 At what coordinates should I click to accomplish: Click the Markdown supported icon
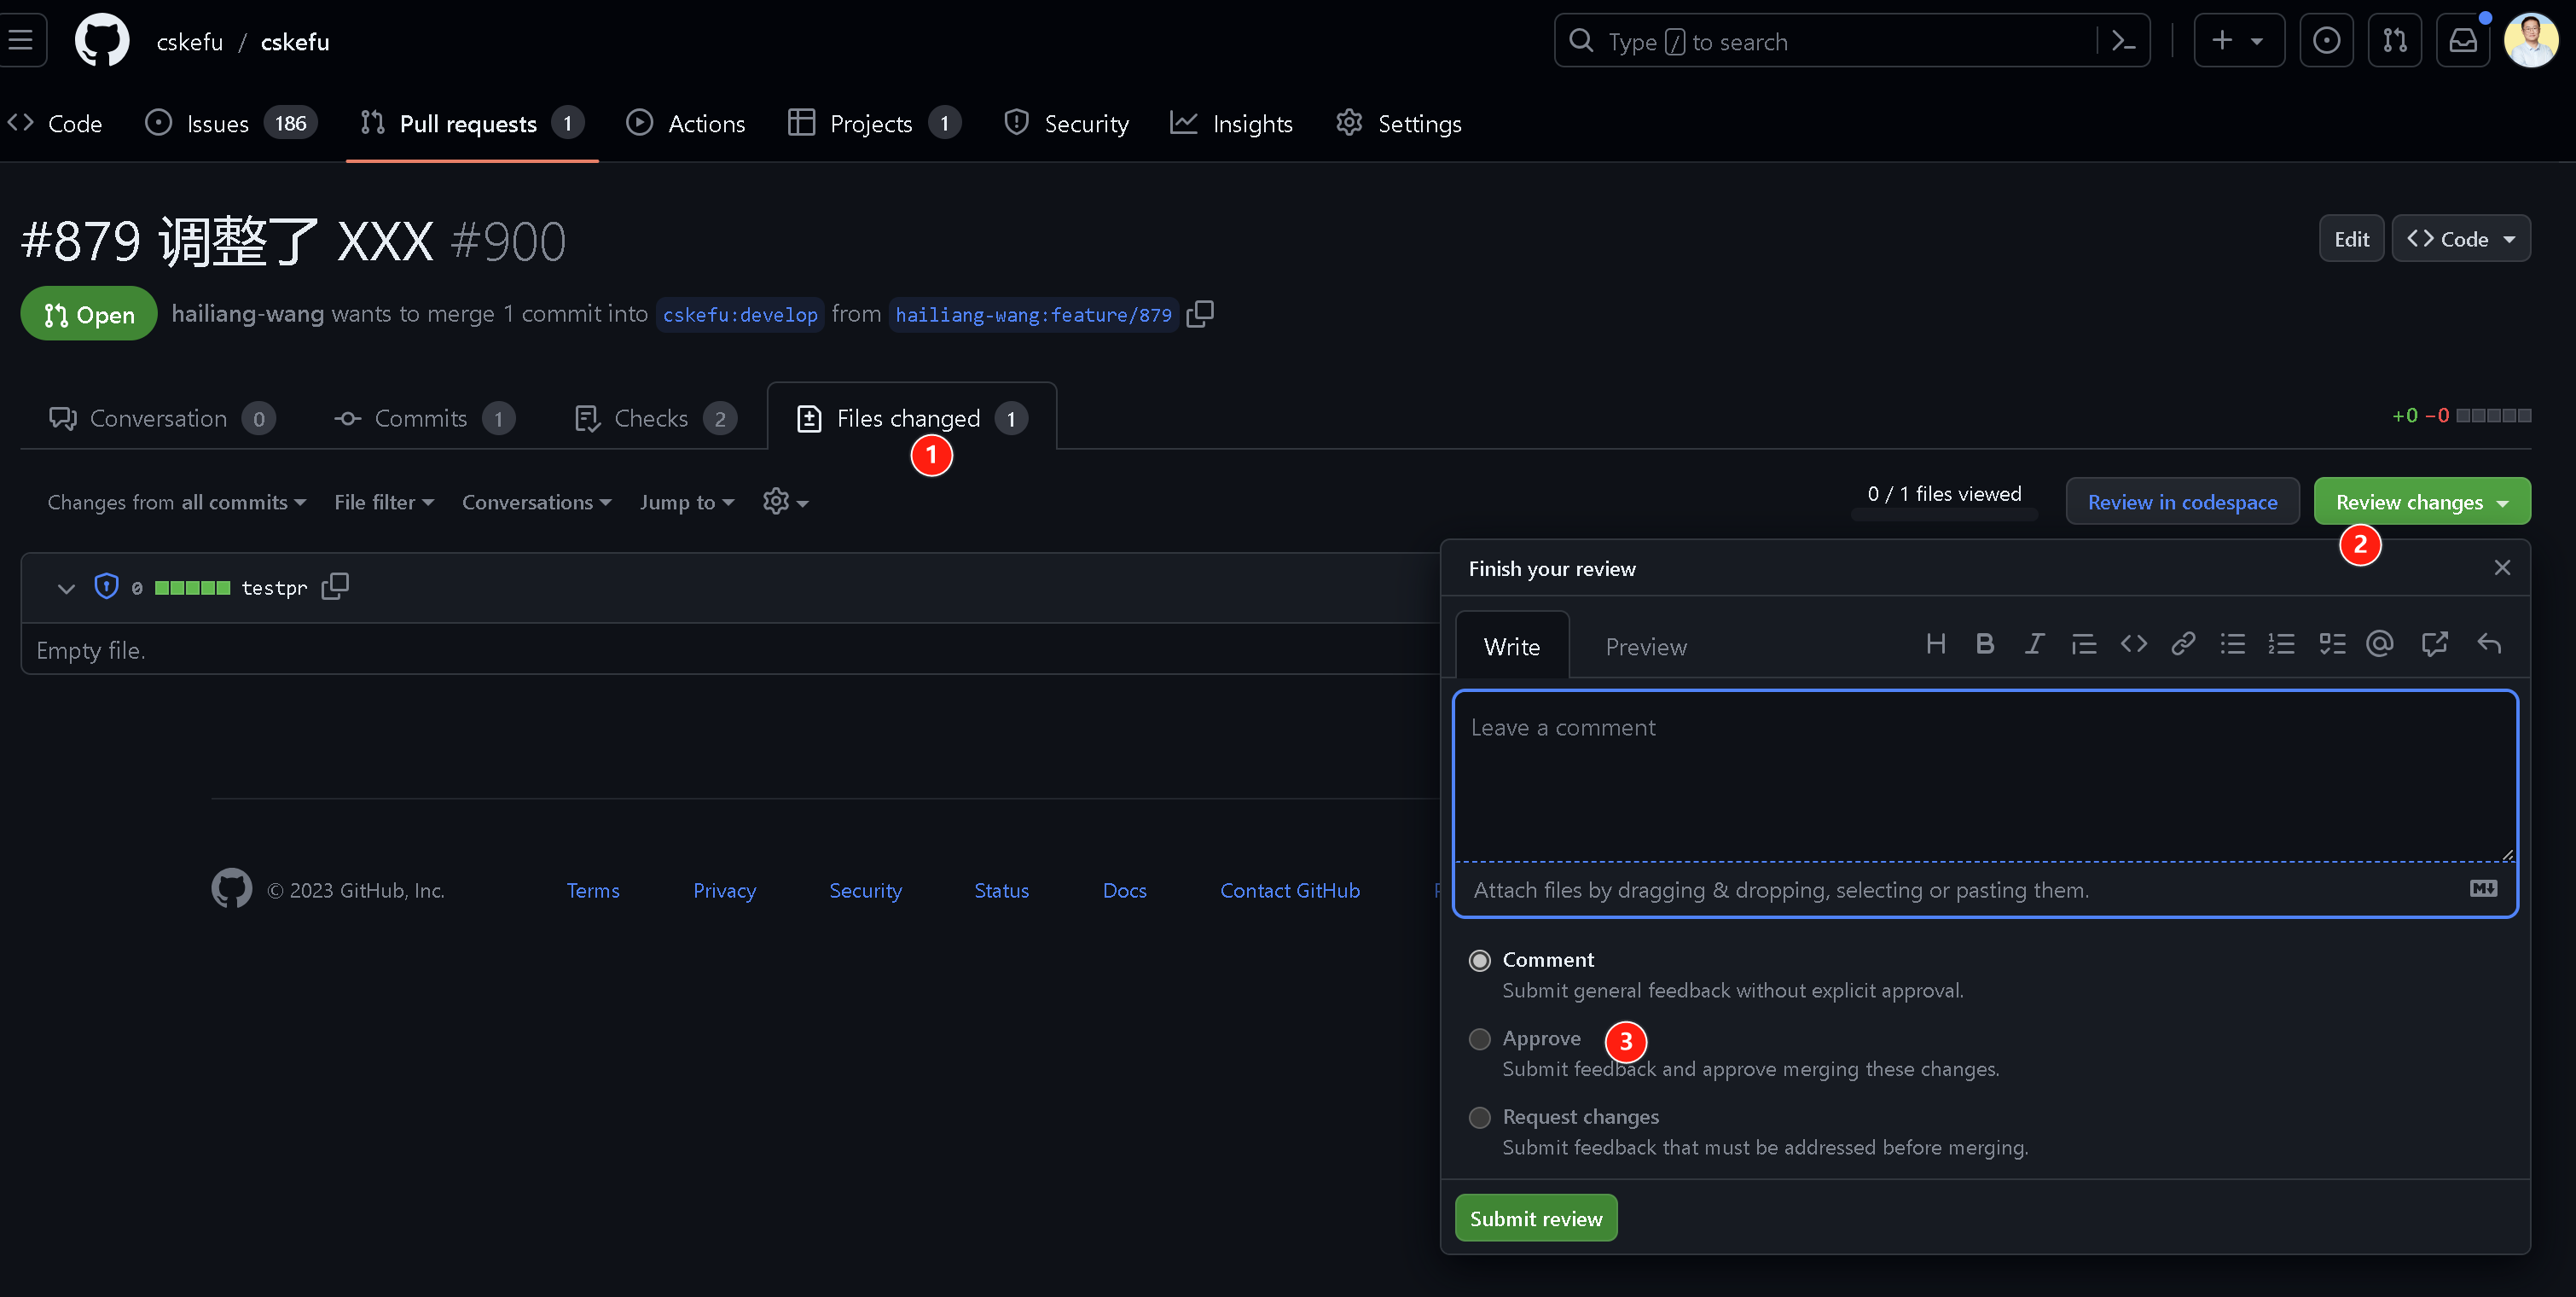coord(2483,889)
